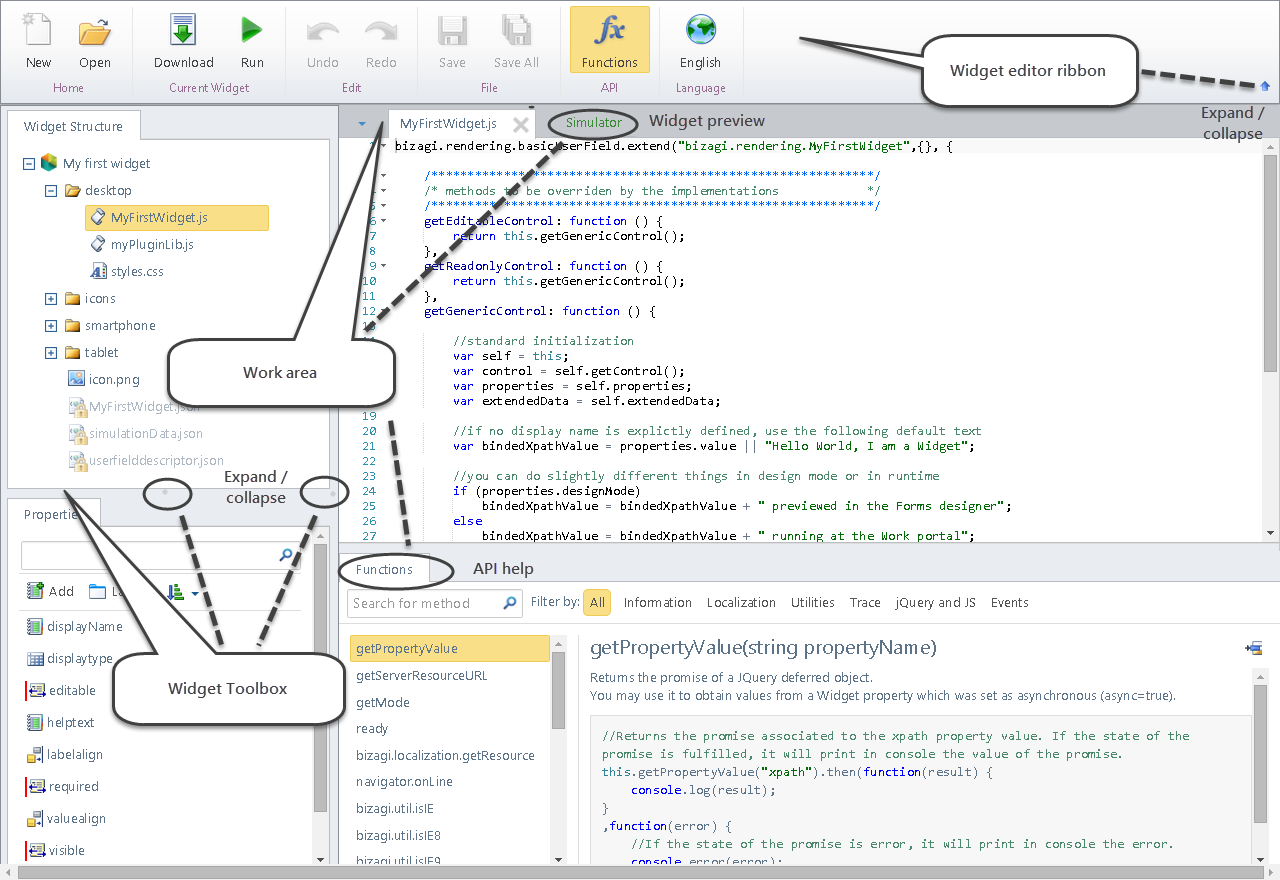Open styles.css in the tree
This screenshot has width=1280, height=880.
point(136,272)
